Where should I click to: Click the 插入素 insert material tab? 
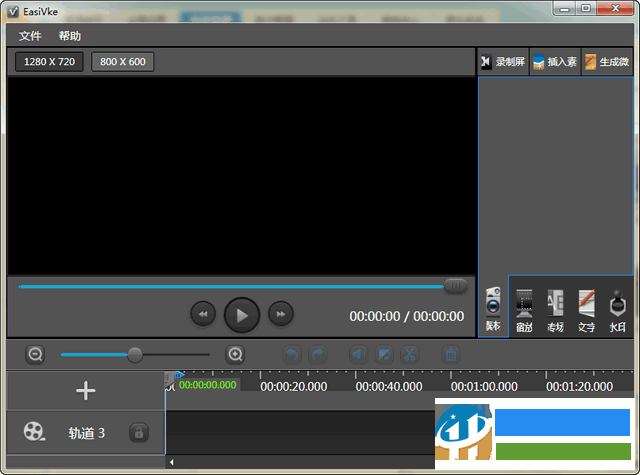click(x=555, y=62)
